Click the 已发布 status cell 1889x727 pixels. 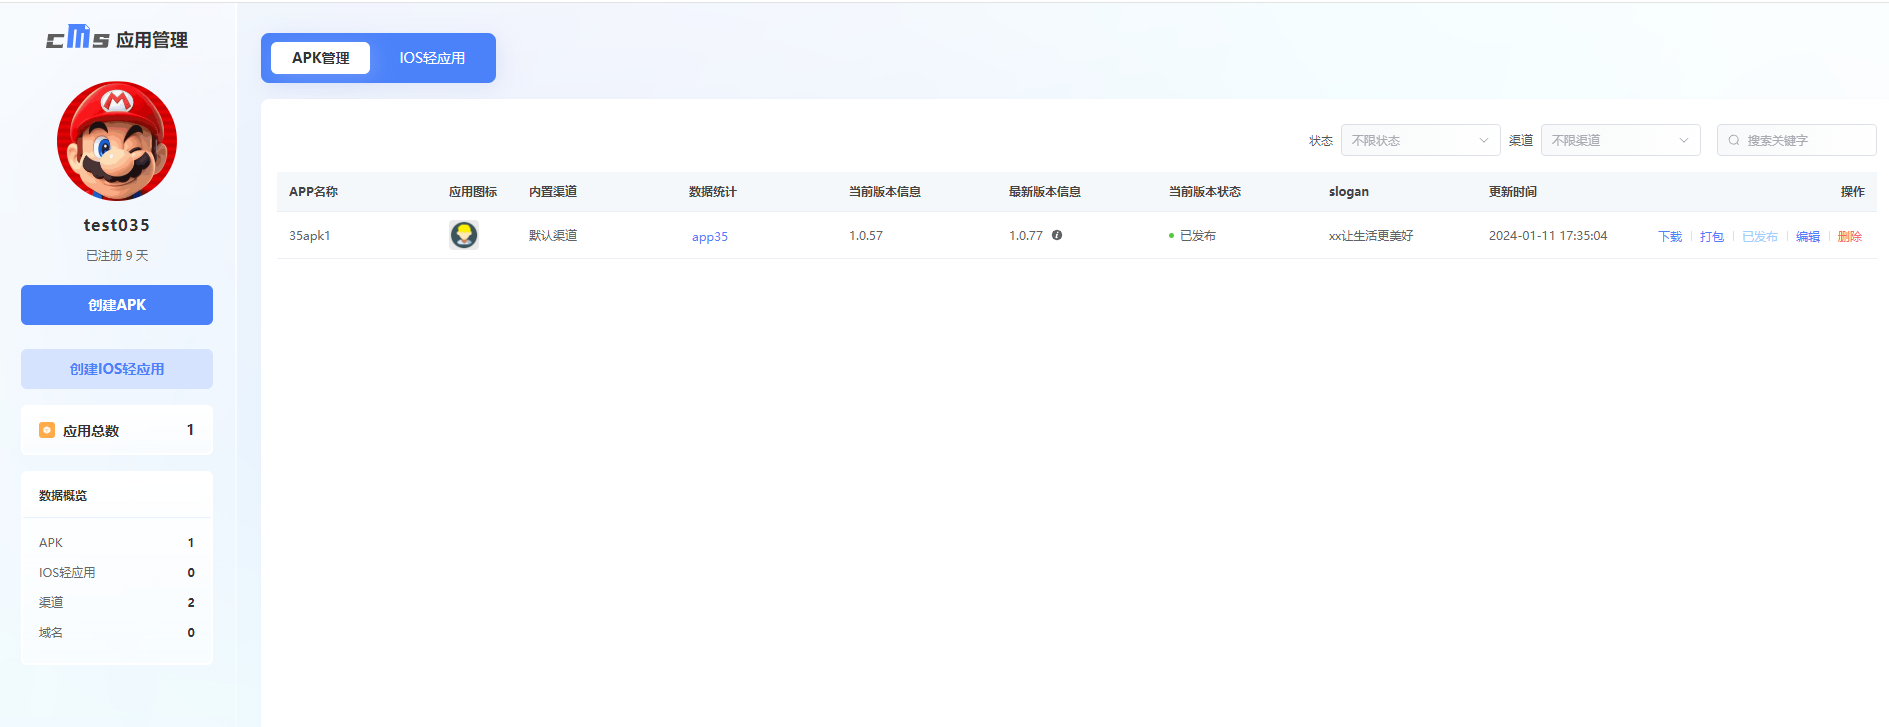pos(1192,236)
